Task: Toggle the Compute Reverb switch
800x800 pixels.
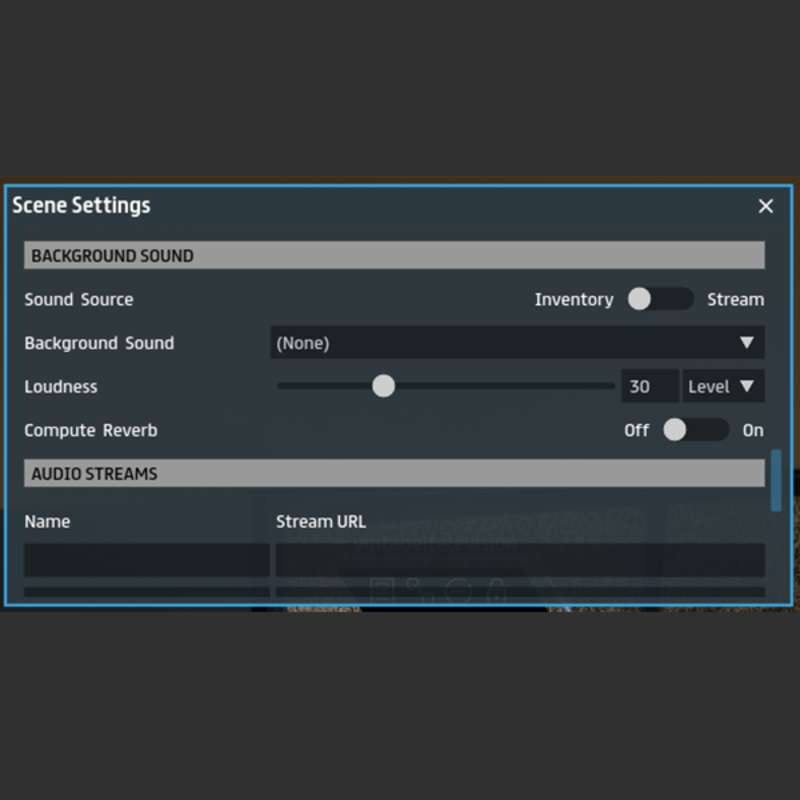Action: click(x=695, y=430)
